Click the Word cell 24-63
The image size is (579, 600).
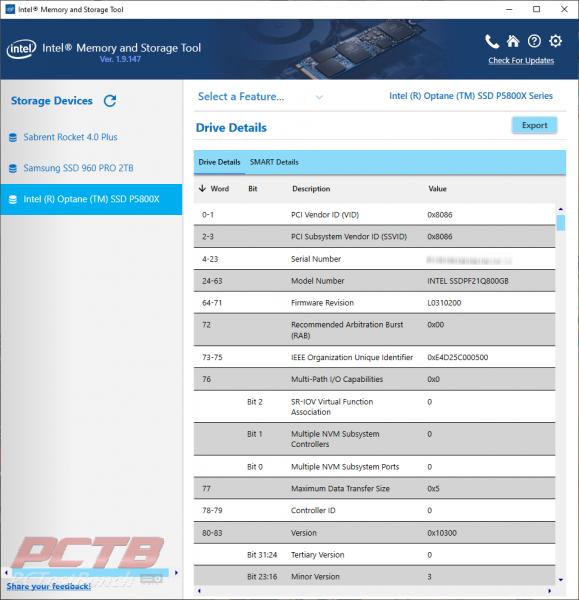click(212, 281)
